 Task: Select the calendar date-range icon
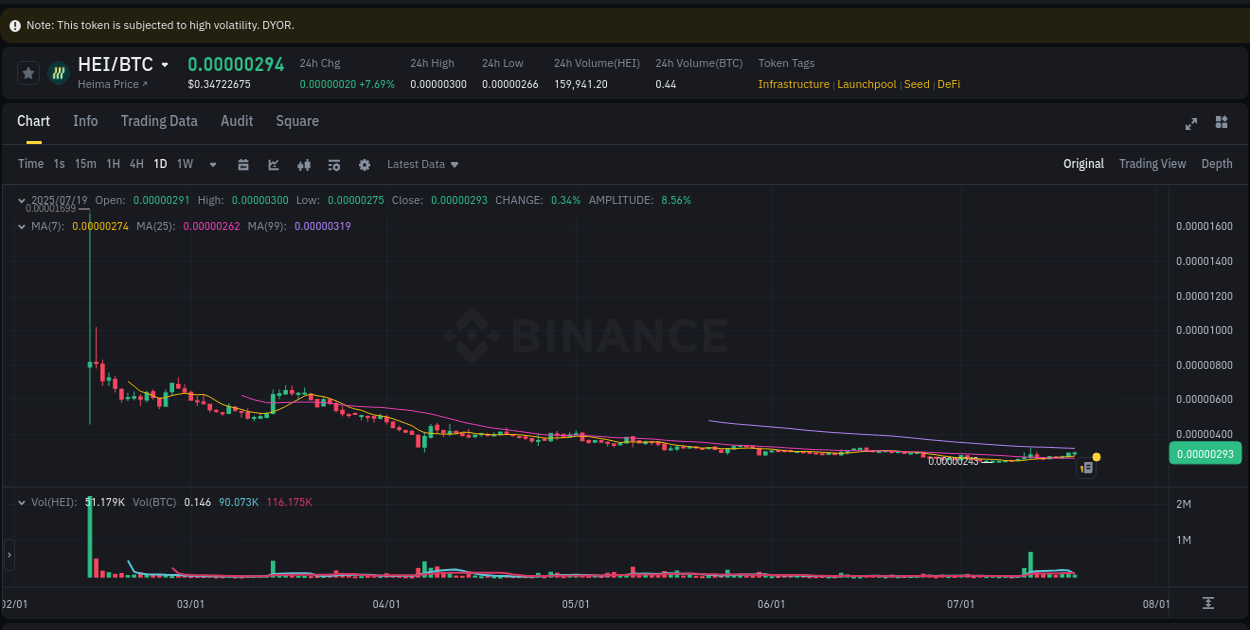coord(245,164)
